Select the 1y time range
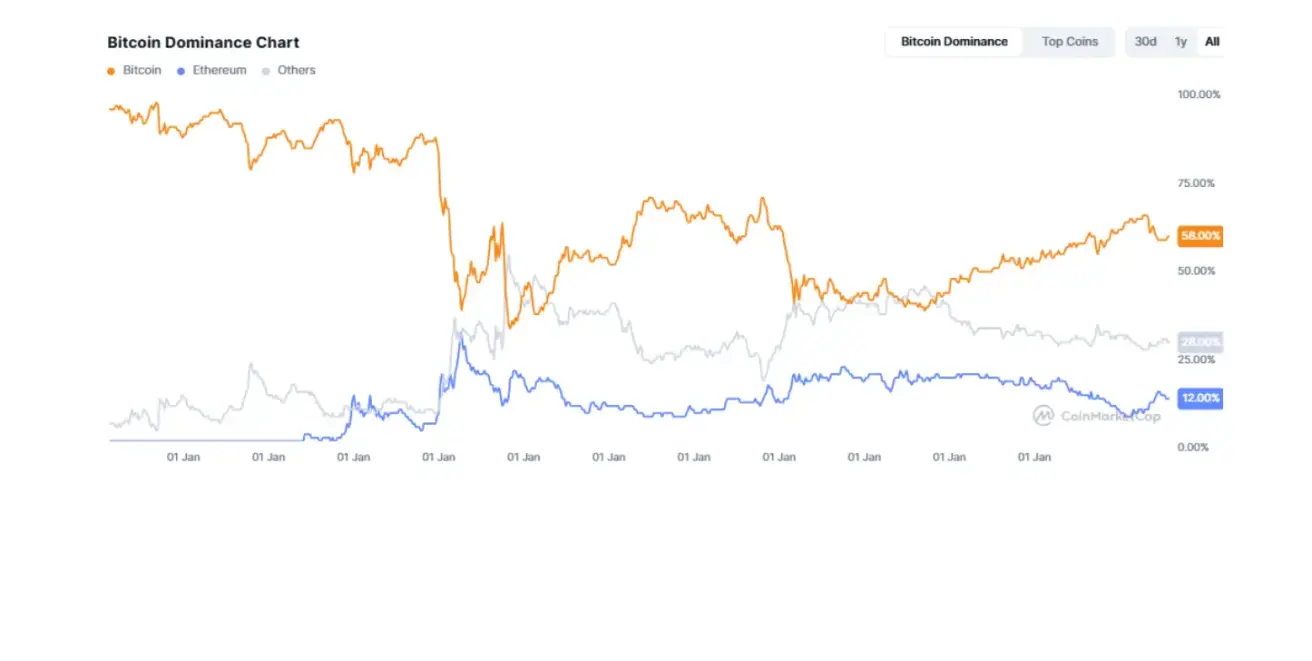This screenshot has height=661, width=1312. click(x=1181, y=42)
